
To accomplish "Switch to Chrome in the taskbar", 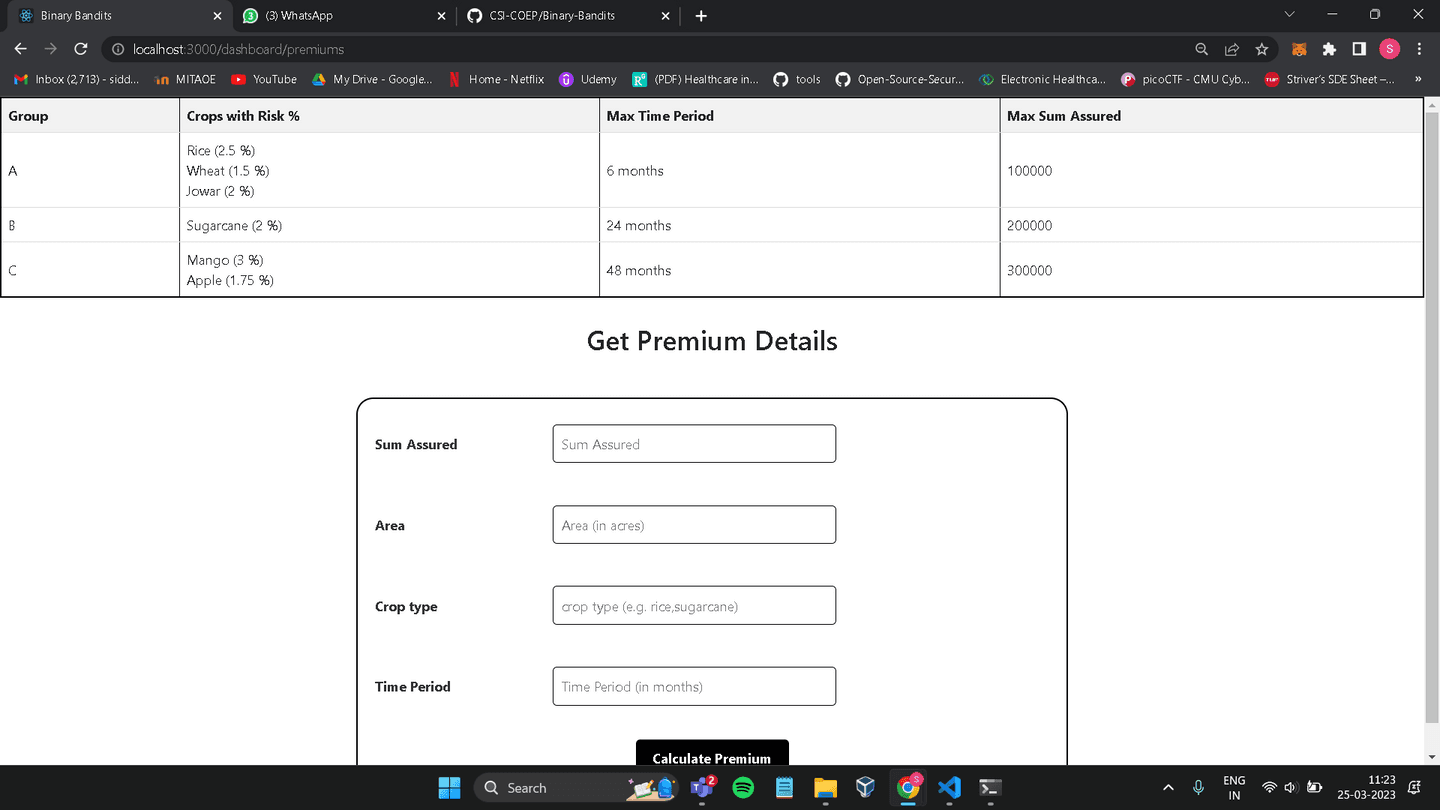I will 908,788.
